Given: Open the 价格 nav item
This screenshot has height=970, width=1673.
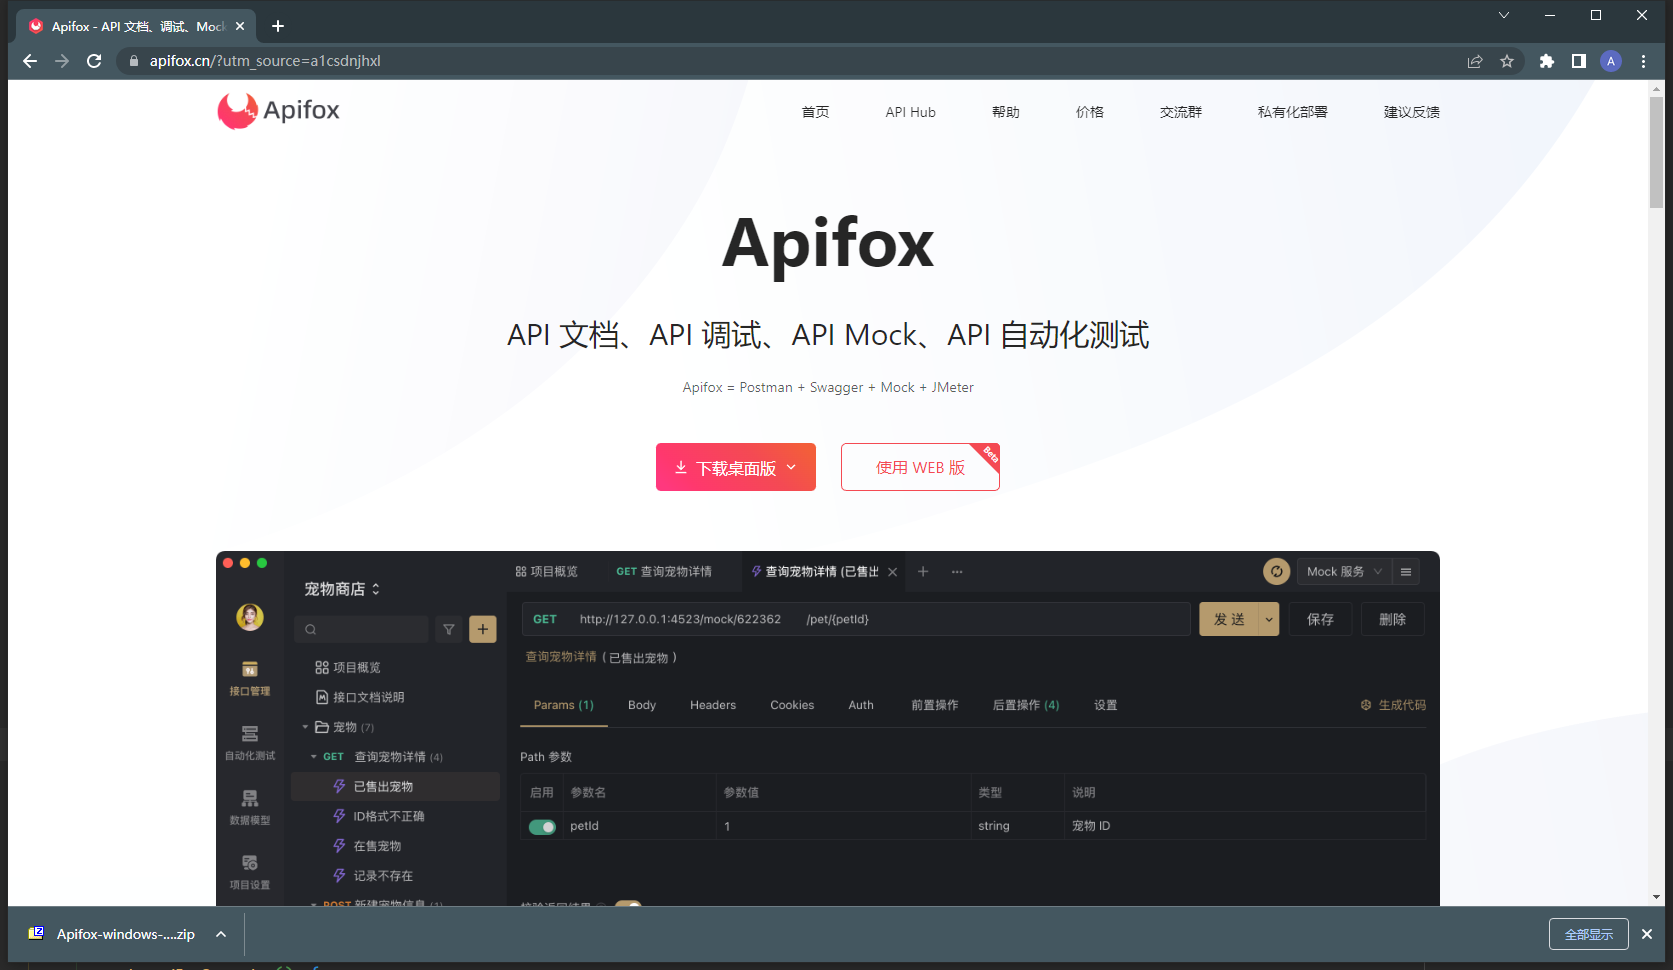Looking at the screenshot, I should coord(1090,112).
